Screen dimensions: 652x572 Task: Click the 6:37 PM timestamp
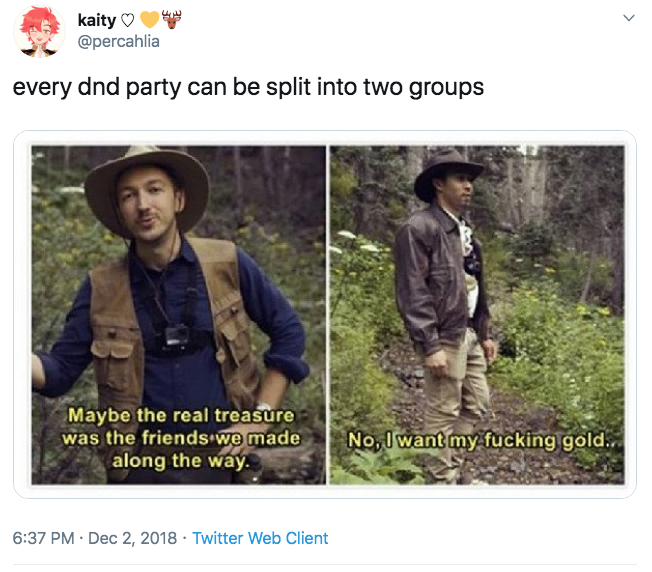[43, 538]
